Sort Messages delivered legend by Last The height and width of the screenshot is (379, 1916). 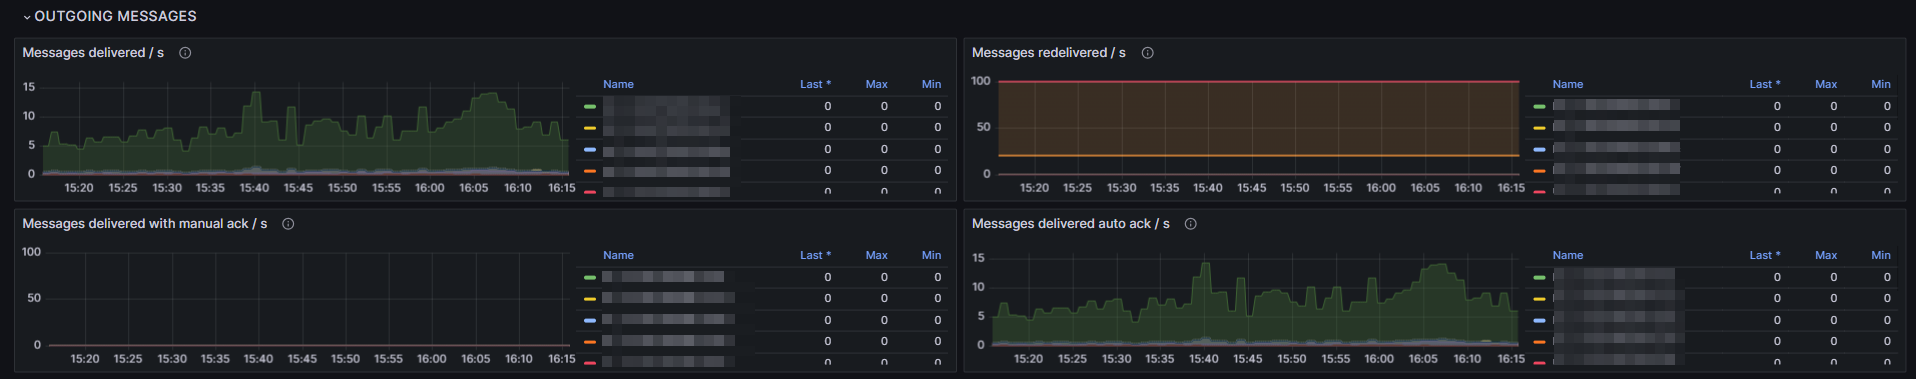(x=815, y=84)
